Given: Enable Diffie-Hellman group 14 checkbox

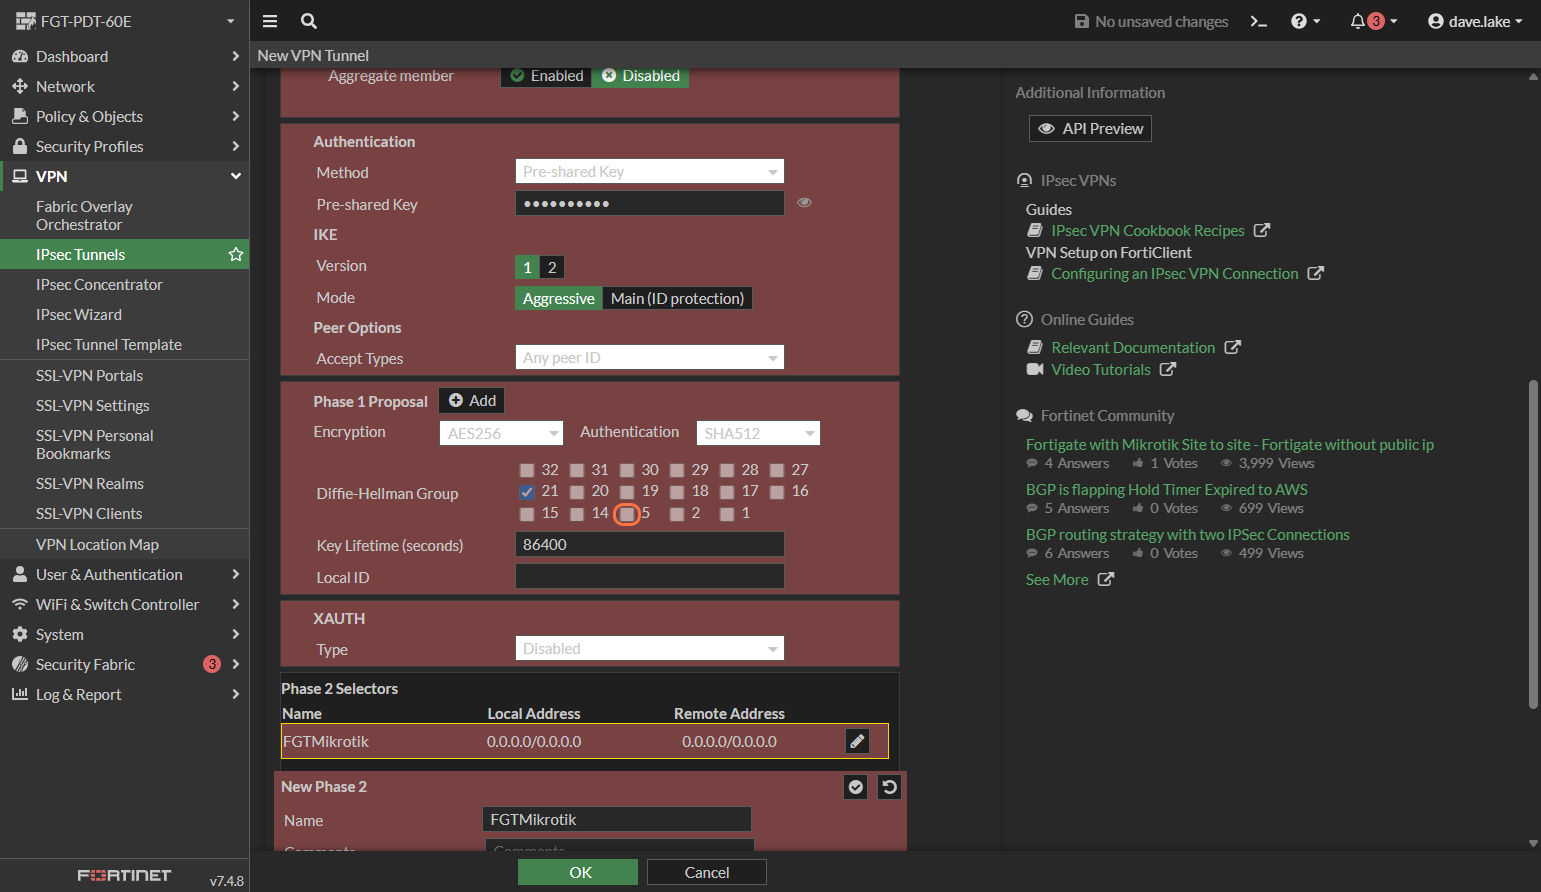Looking at the screenshot, I should [x=577, y=514].
